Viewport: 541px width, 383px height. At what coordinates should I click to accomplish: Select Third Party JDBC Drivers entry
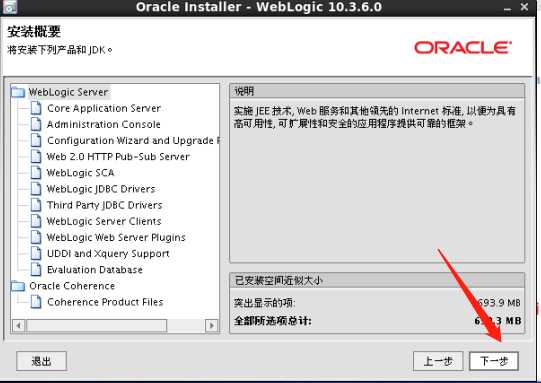(105, 205)
